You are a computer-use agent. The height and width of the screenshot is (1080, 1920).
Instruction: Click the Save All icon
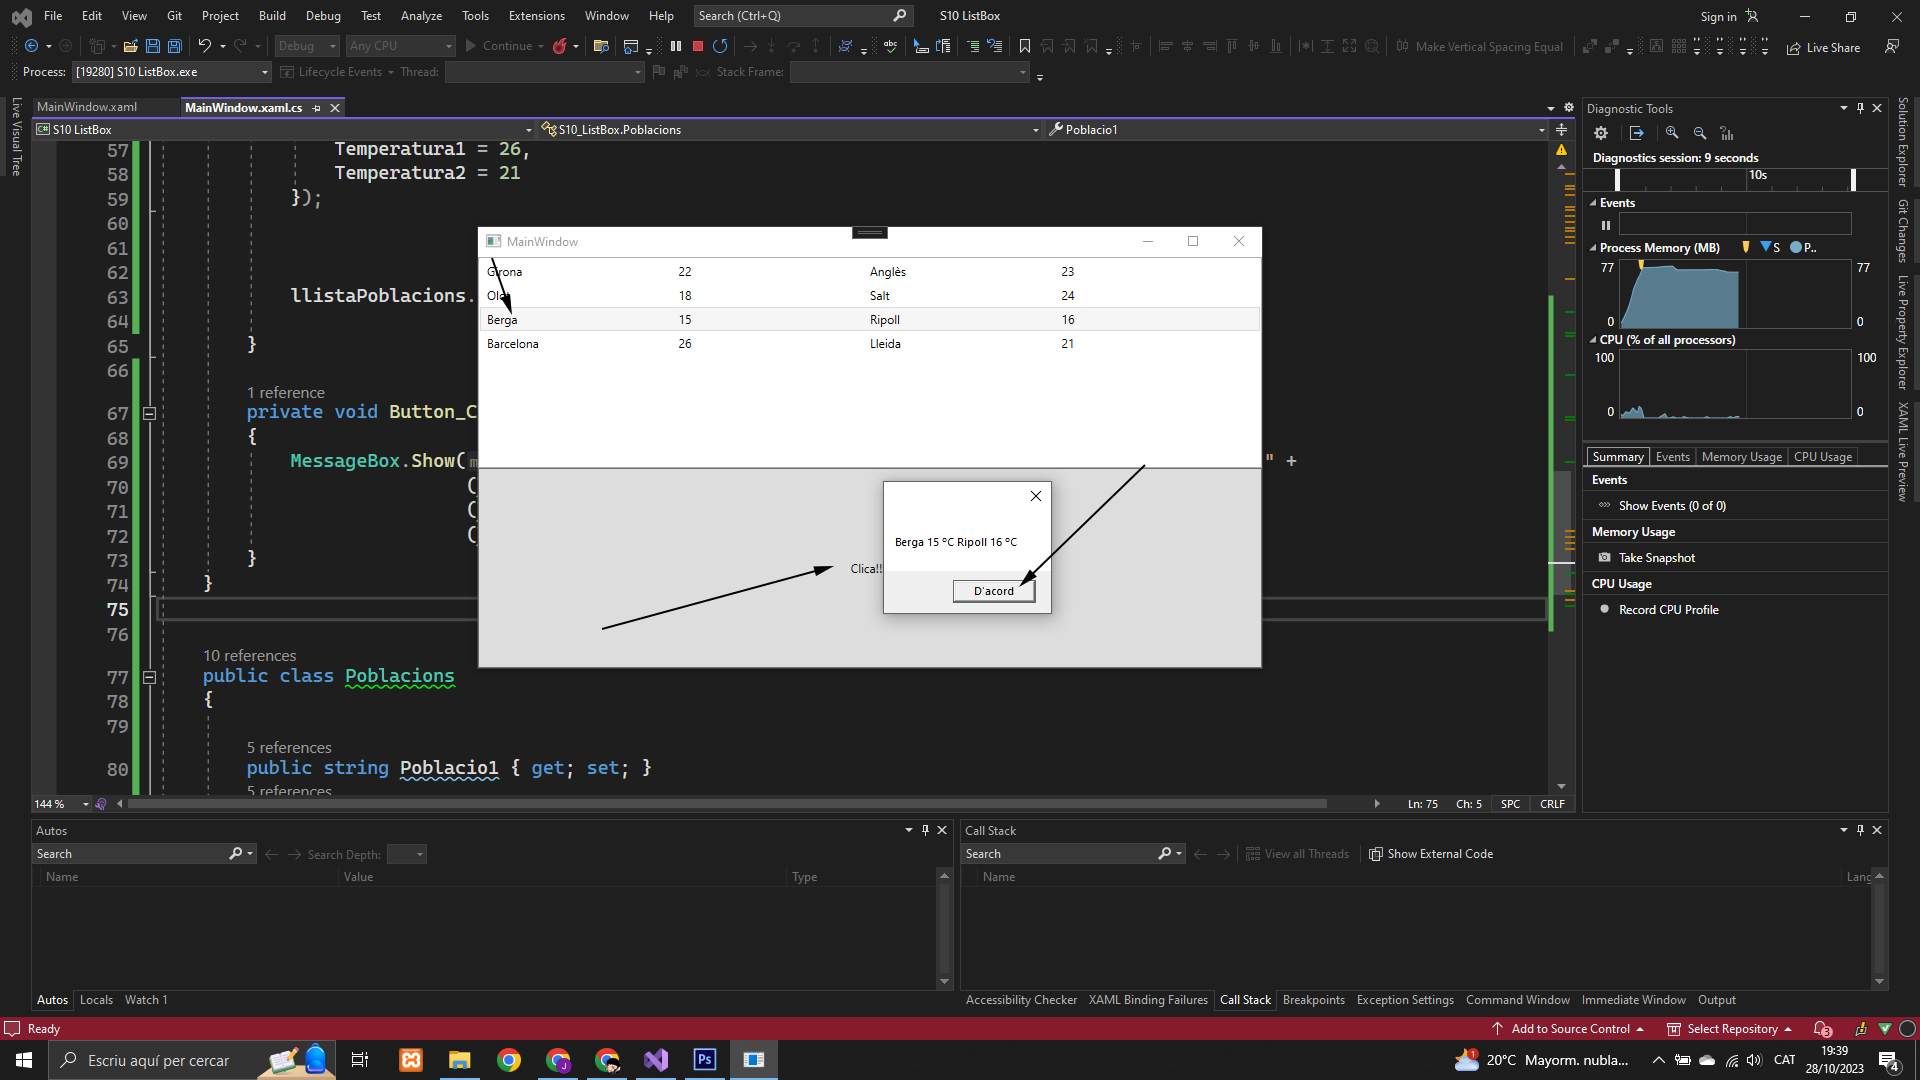tap(175, 46)
